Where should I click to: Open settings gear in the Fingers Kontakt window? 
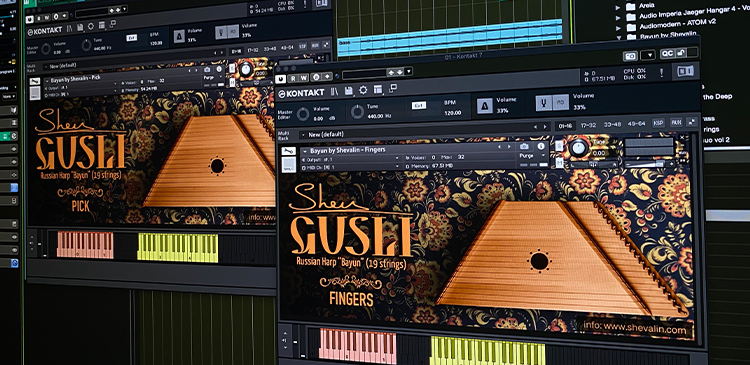click(364, 90)
